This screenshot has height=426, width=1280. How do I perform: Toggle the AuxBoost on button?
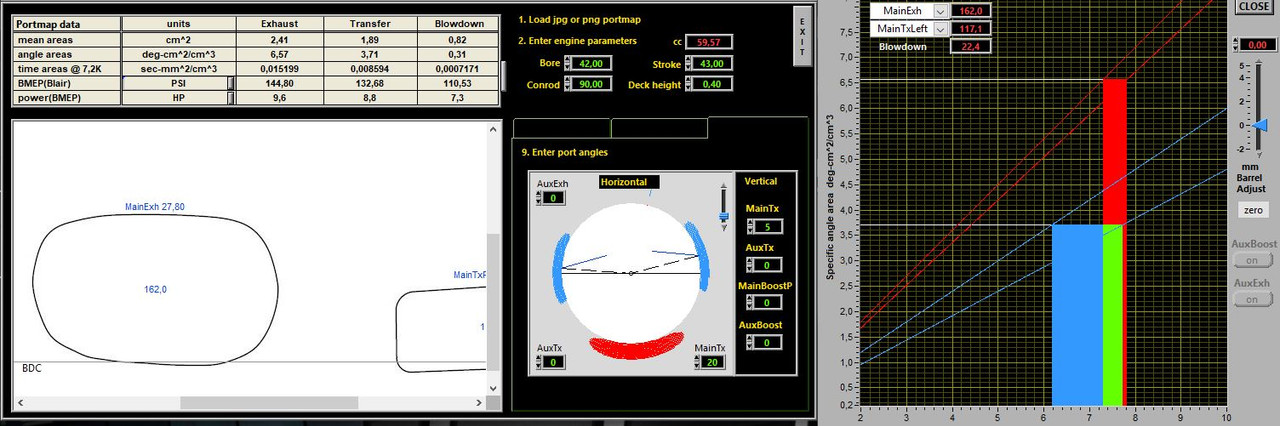(x=1253, y=259)
